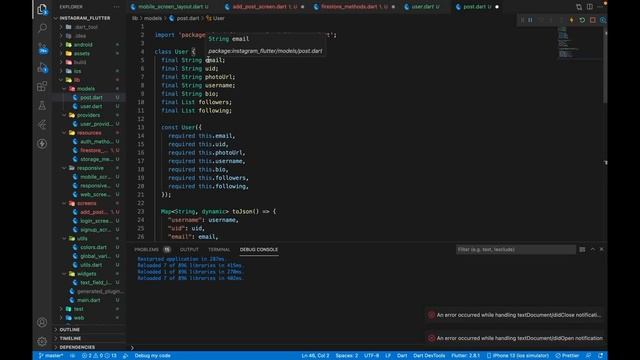Change the Dart language mode
Screen dimensions: 640x360
coord(402,356)
